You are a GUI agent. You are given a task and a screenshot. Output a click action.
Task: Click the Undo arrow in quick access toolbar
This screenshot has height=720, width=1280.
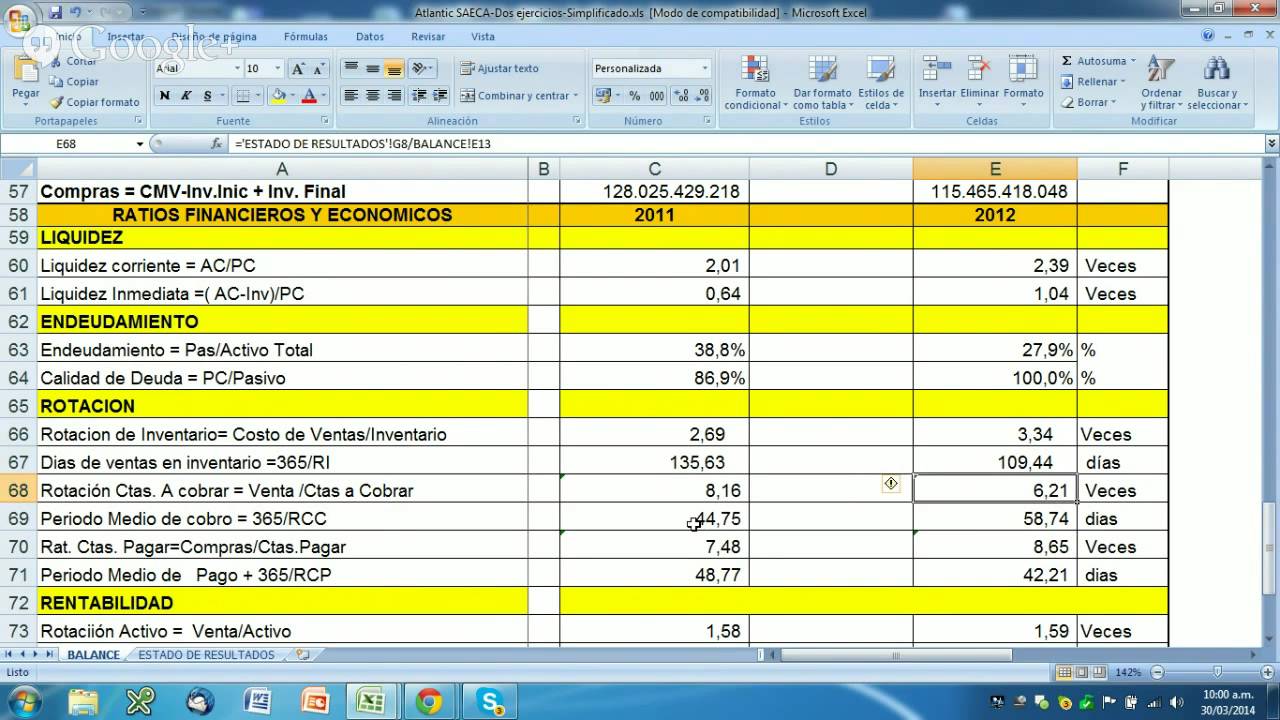(x=74, y=12)
